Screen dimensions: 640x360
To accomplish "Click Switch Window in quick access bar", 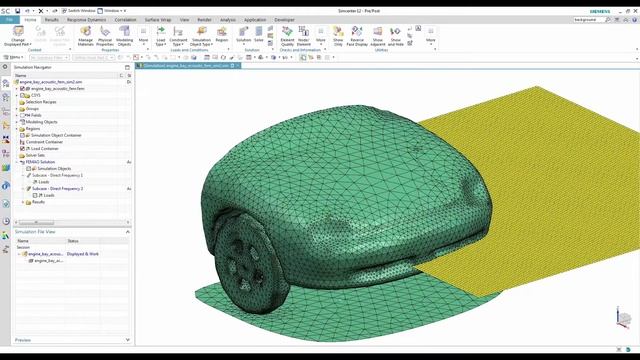I will coord(78,11).
